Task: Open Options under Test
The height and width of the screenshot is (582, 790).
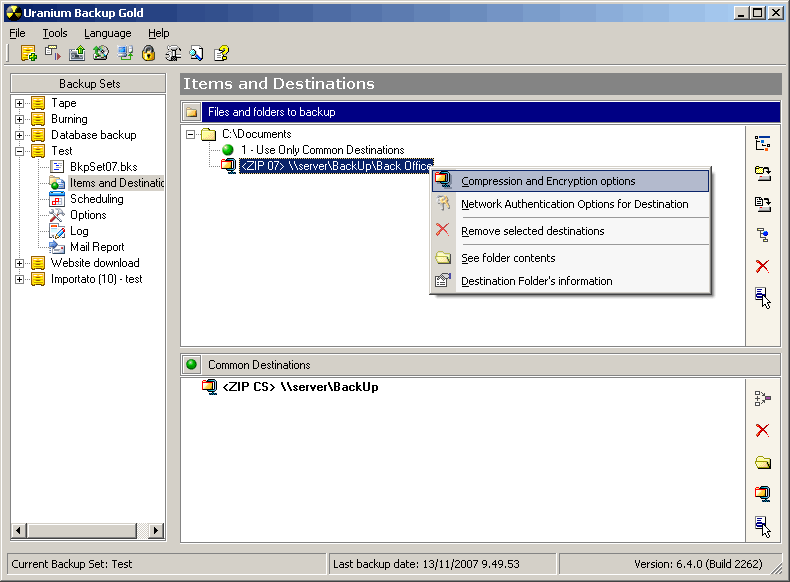Action: click(x=88, y=215)
